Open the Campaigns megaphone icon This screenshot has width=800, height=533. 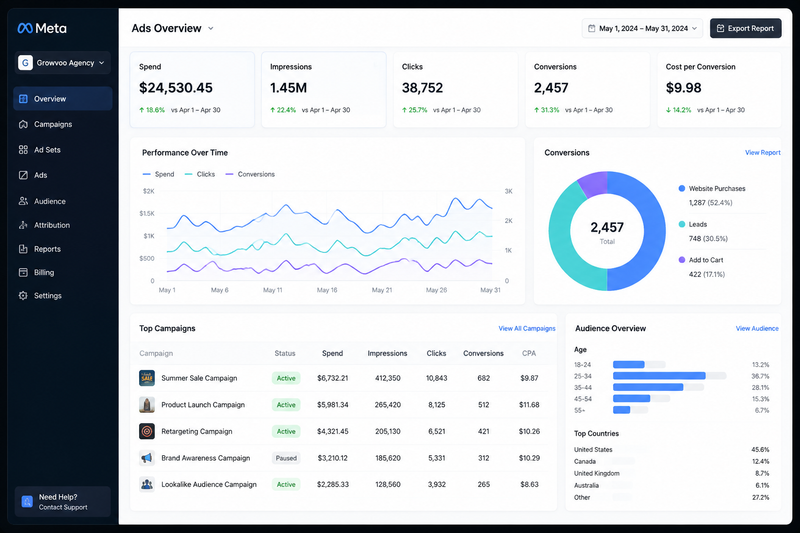(23, 124)
